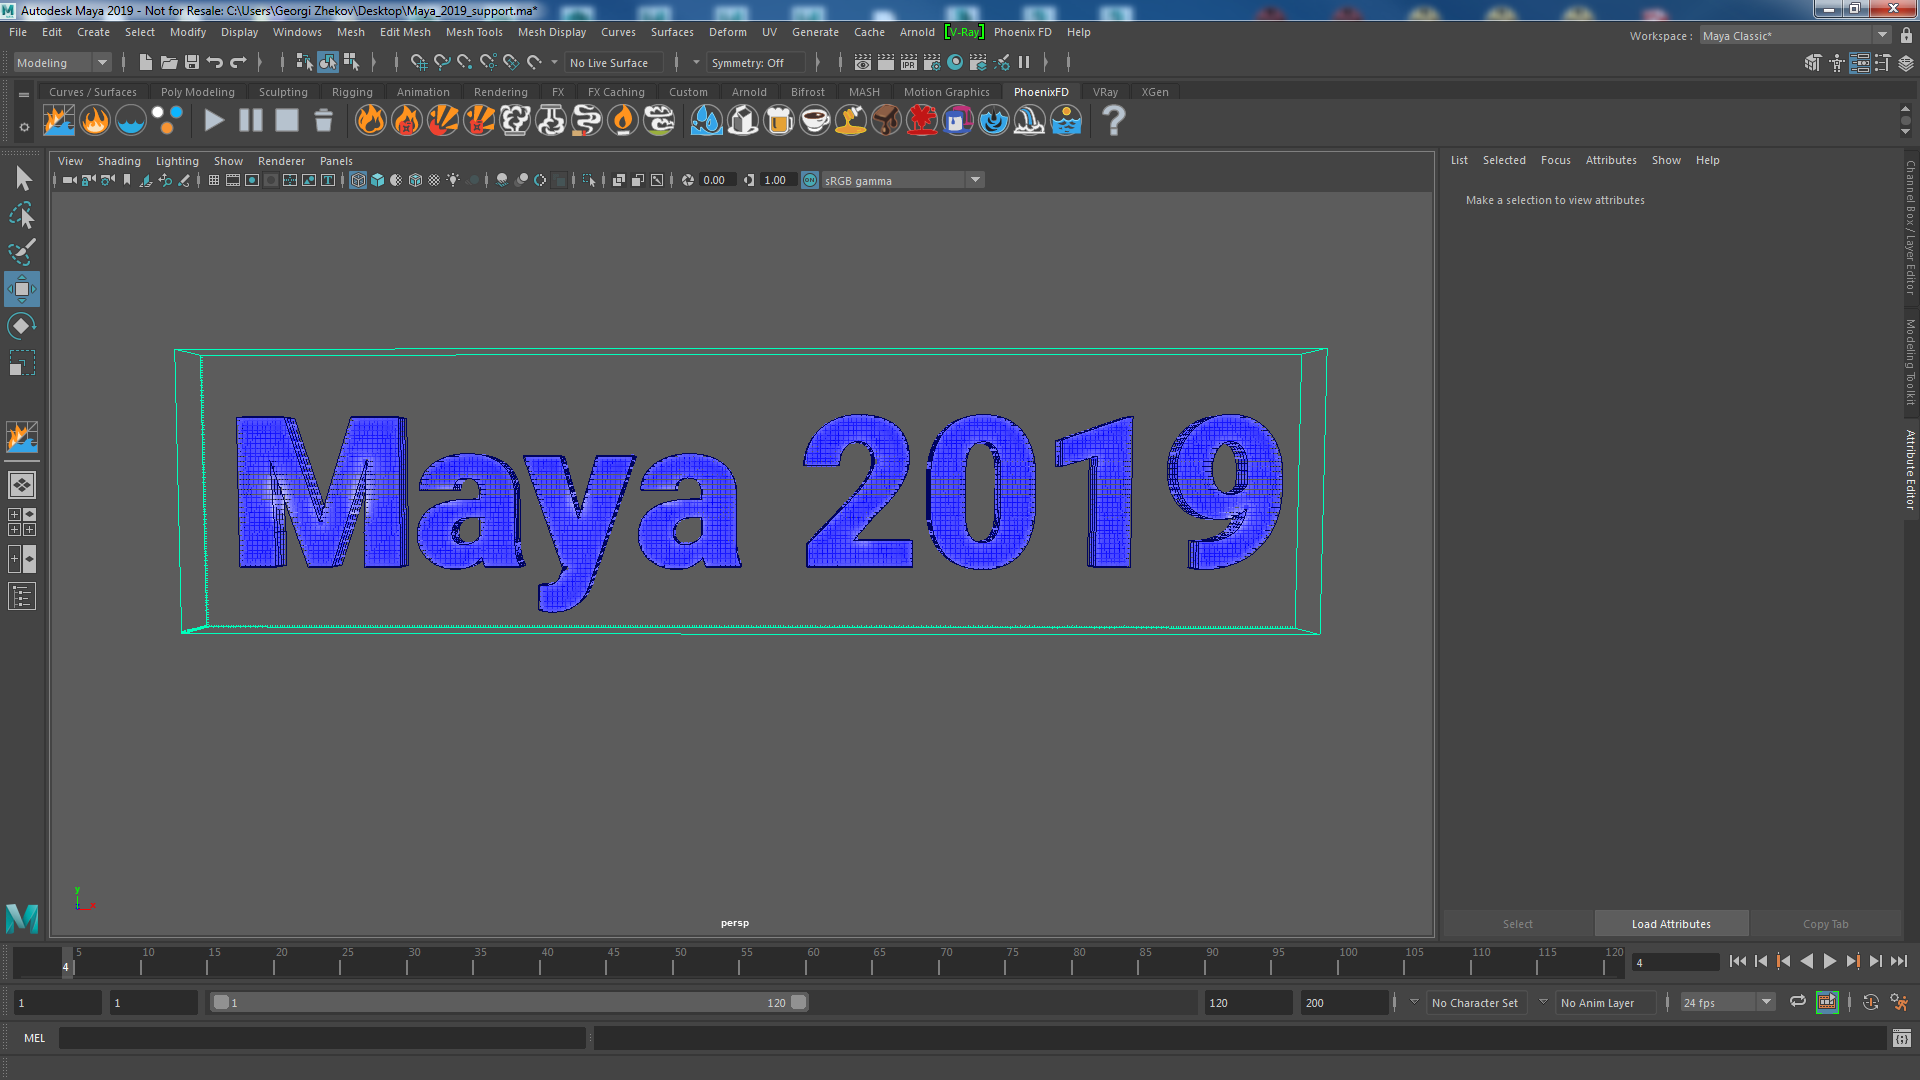Viewport: 1920px width, 1080px height.
Task: Click the Load Attributes button
Action: (1671, 924)
